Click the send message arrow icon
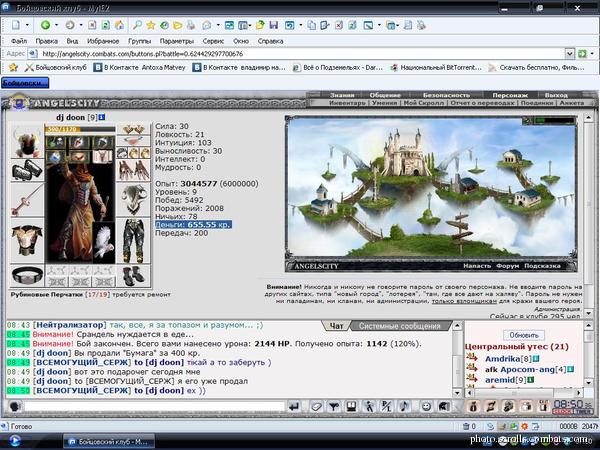This screenshot has width=600, height=450. (x=294, y=406)
